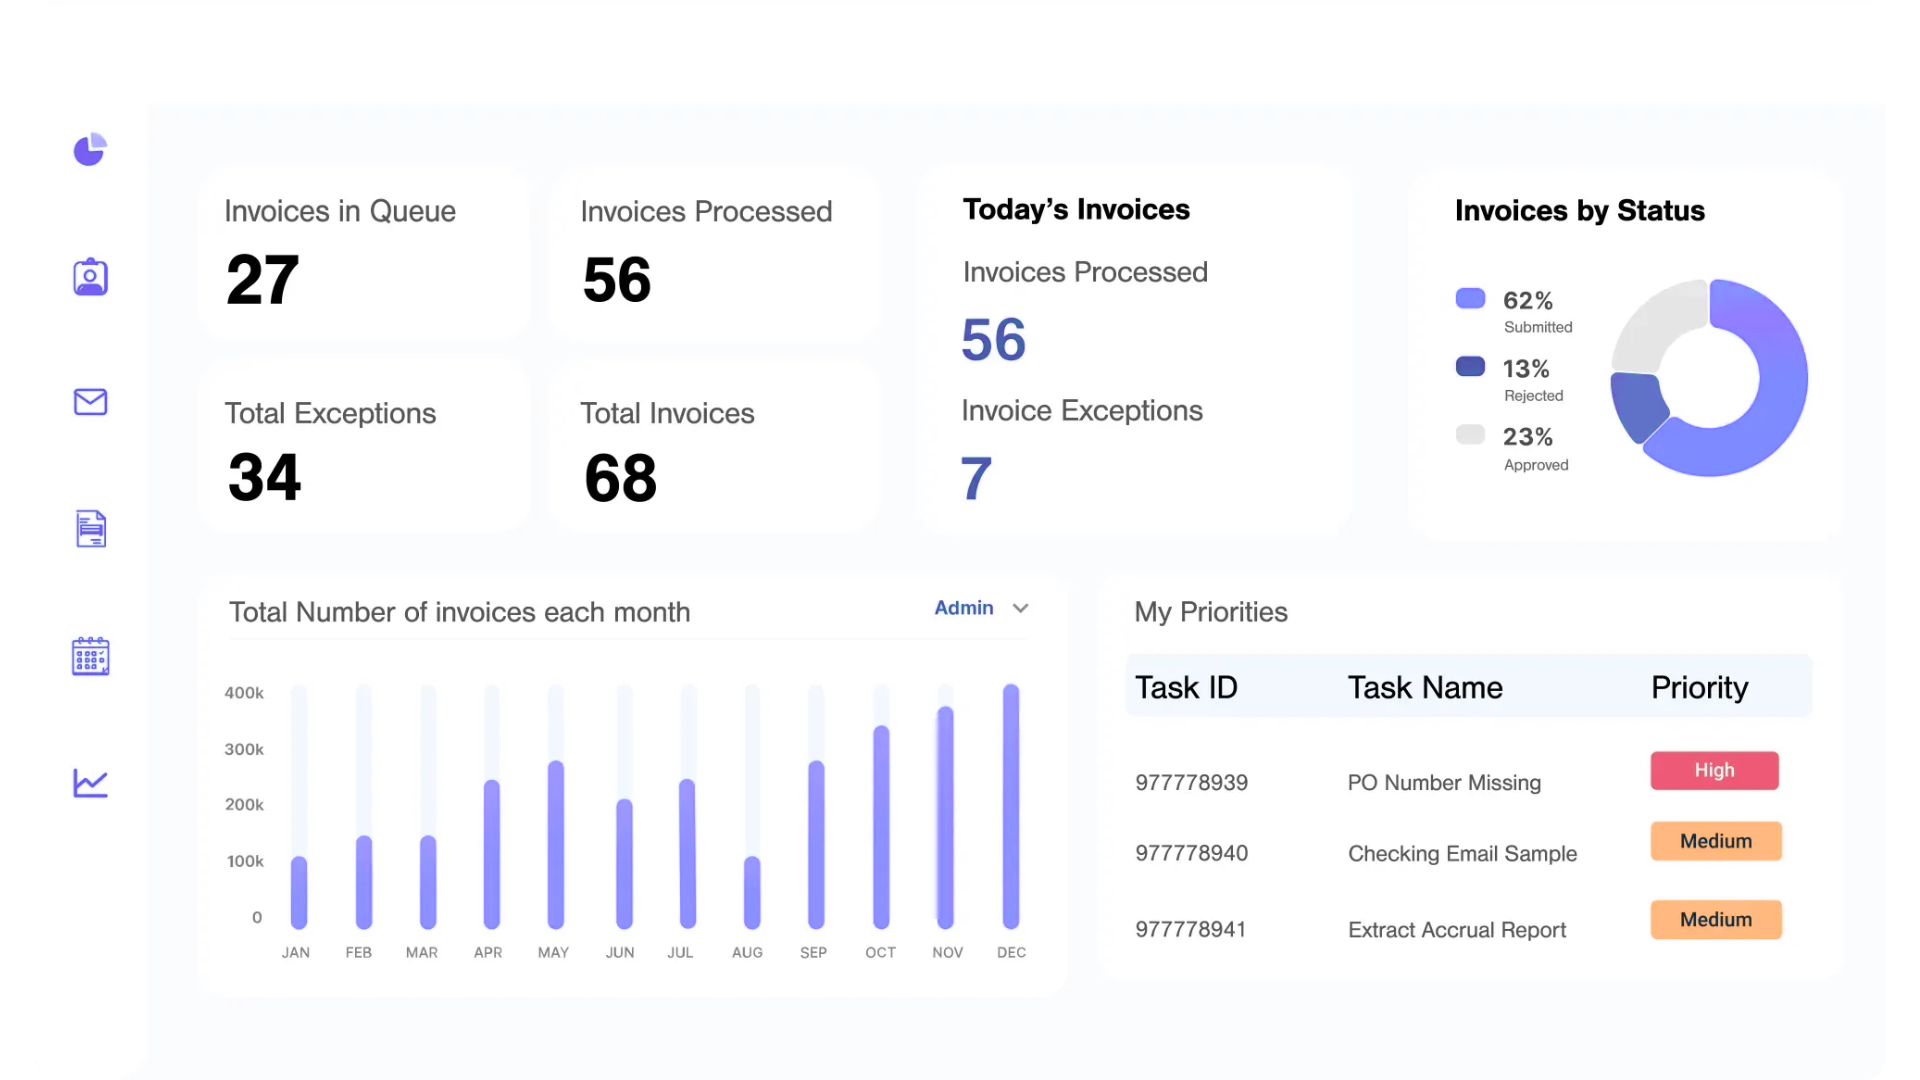
Task: Click Medium badge for Extract Accrual Report
Action: [x=1715, y=919]
